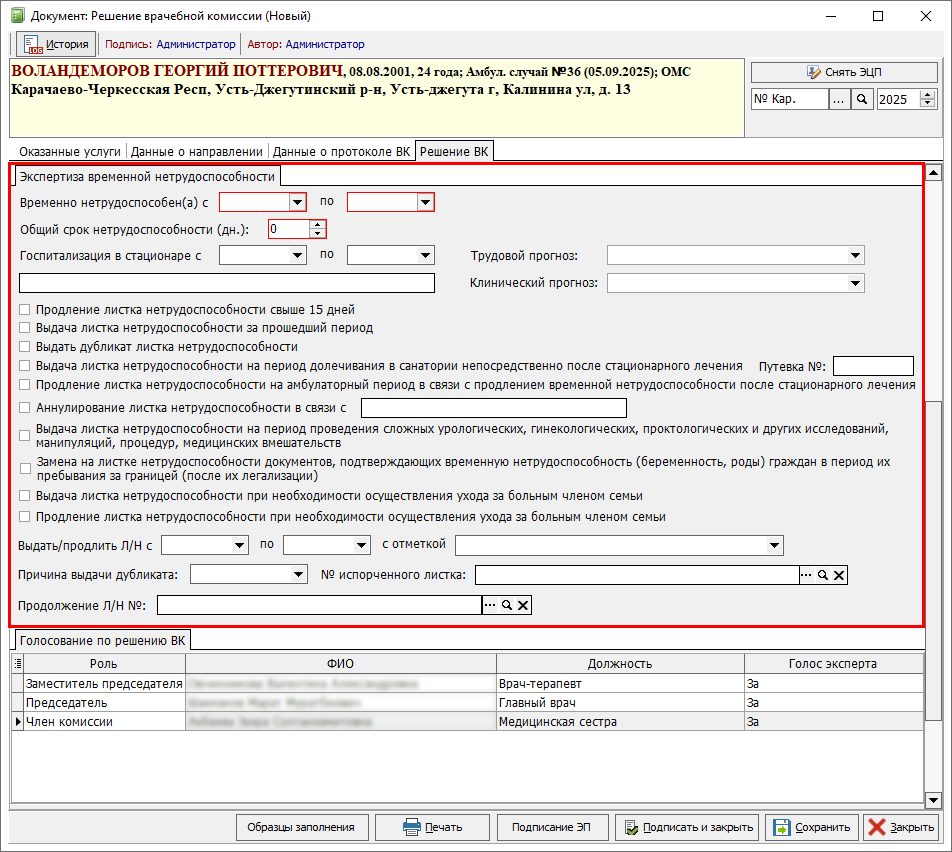
Task: Select Экспертиза временной нетрудоспособности tab
Action: (147, 177)
